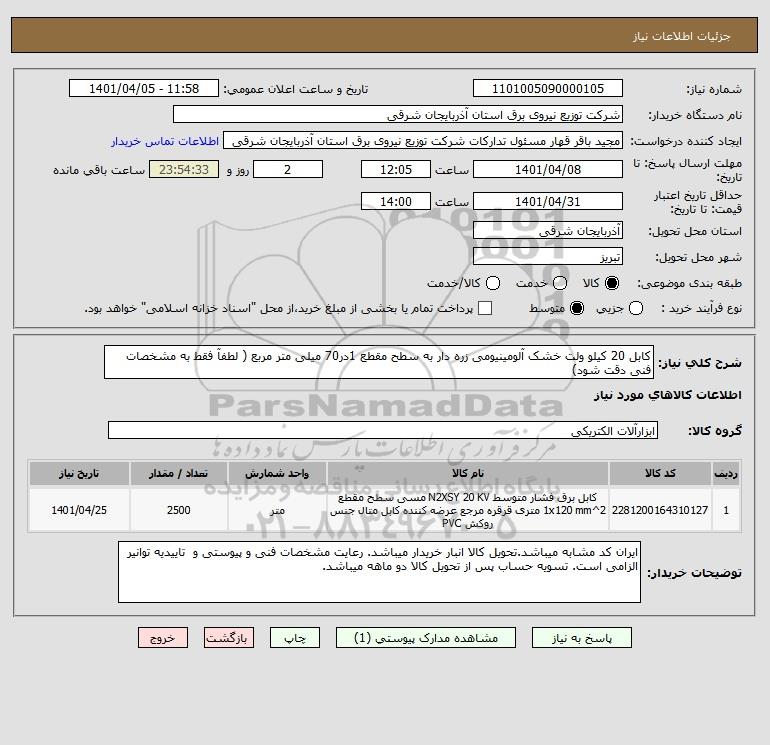The image size is (770, 745).
Task: Click the کد کالا column header
Action: click(x=660, y=473)
